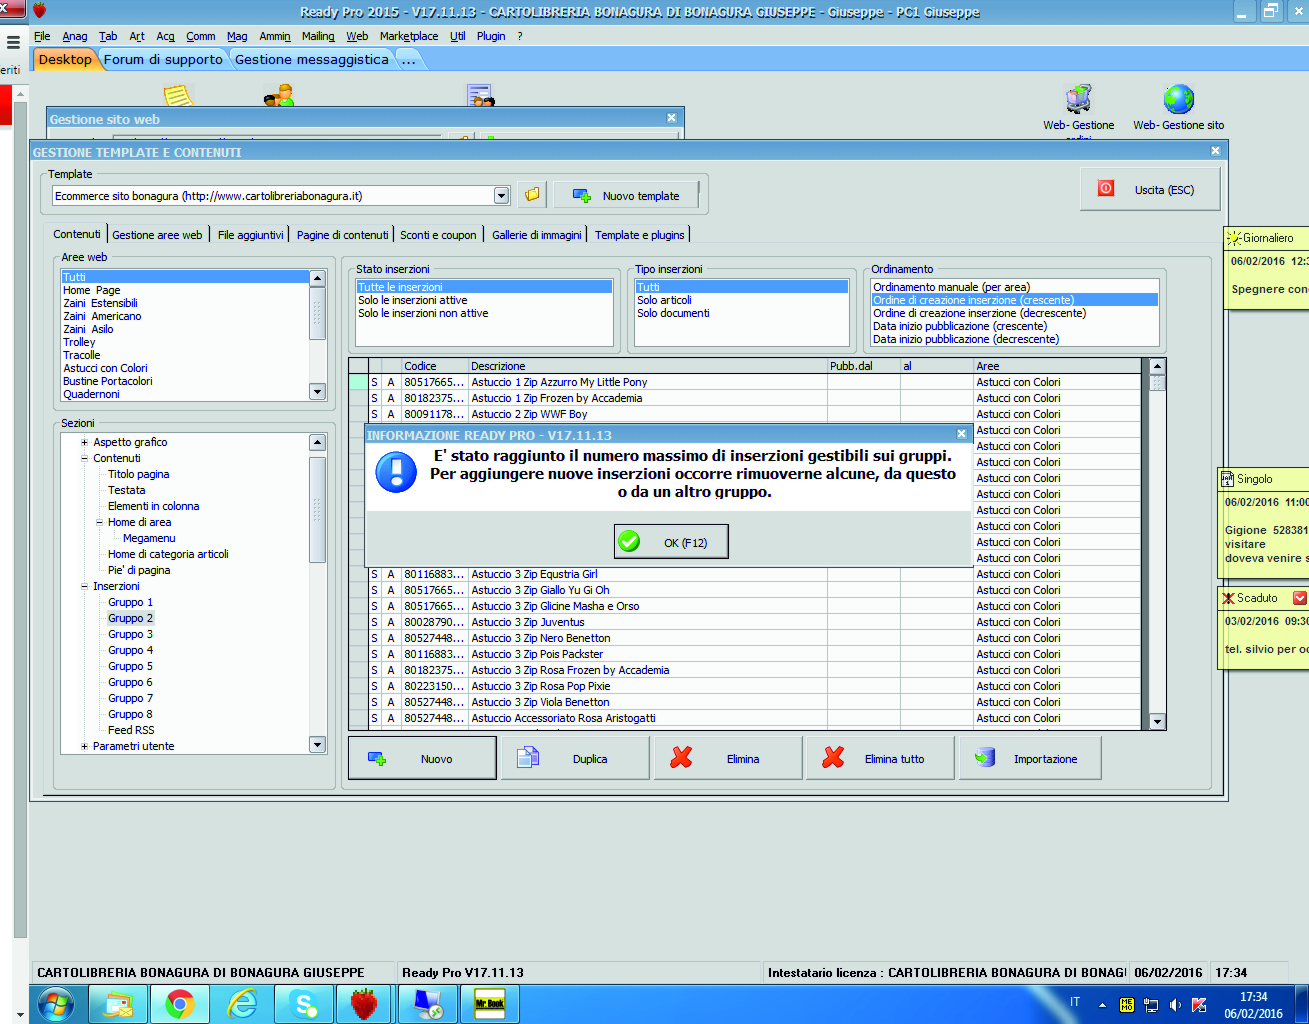Open the Template combo box dropdown arrow

[x=502, y=196]
